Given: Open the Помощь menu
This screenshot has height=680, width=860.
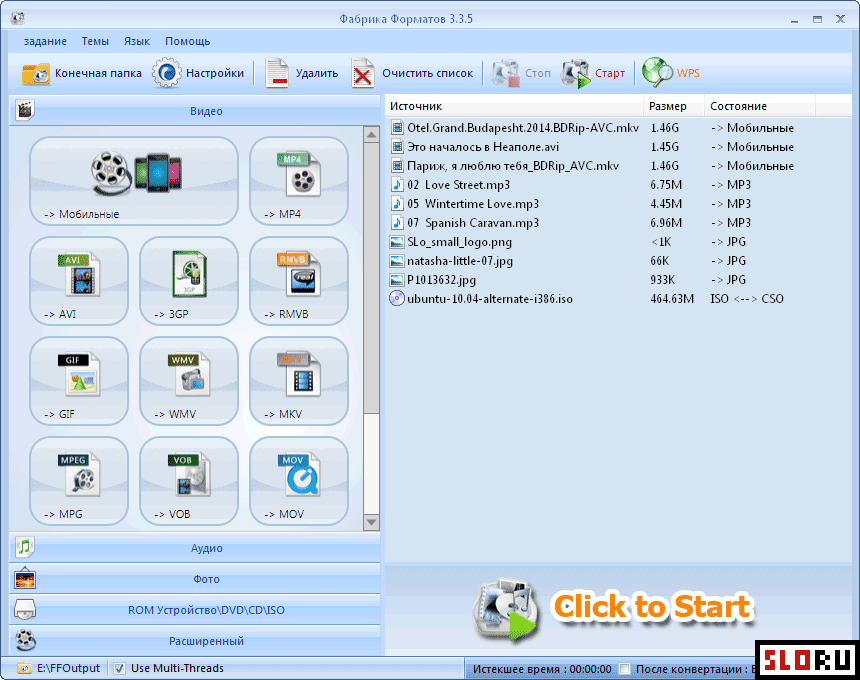Looking at the screenshot, I should tap(188, 41).
